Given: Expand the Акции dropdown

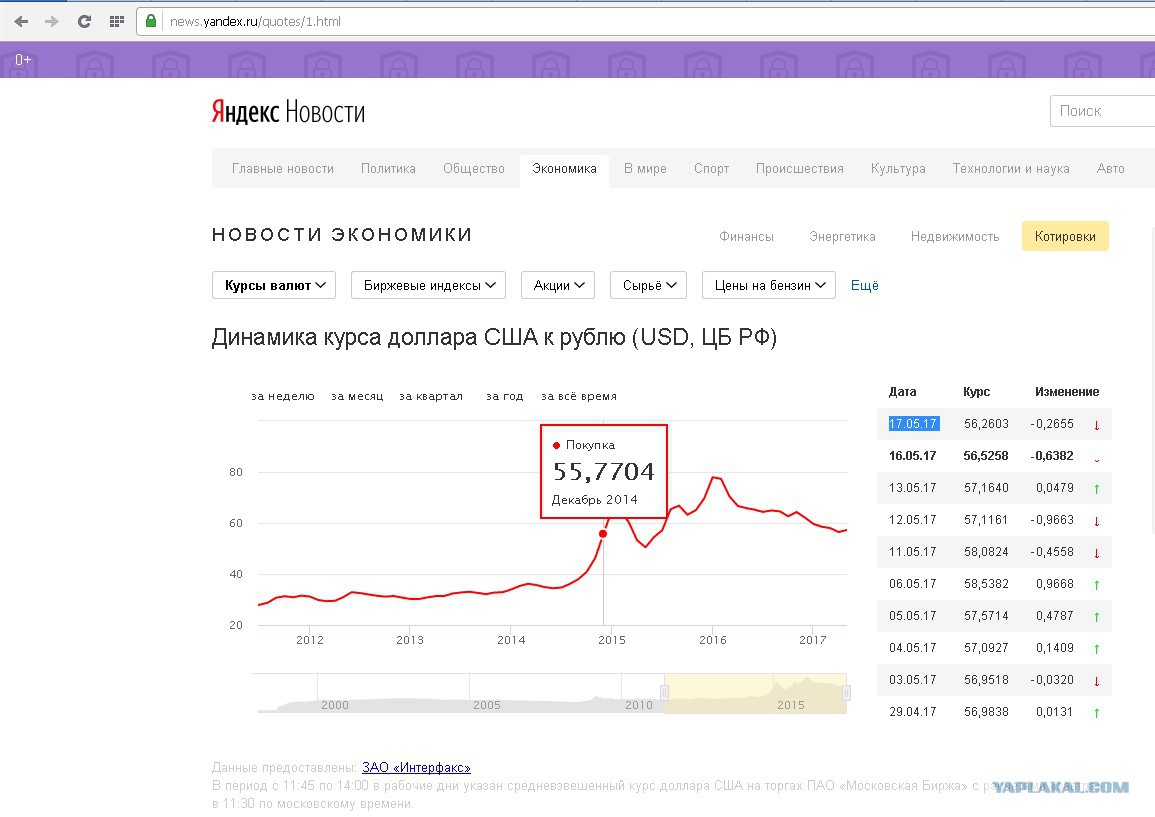Looking at the screenshot, I should pyautogui.click(x=558, y=285).
